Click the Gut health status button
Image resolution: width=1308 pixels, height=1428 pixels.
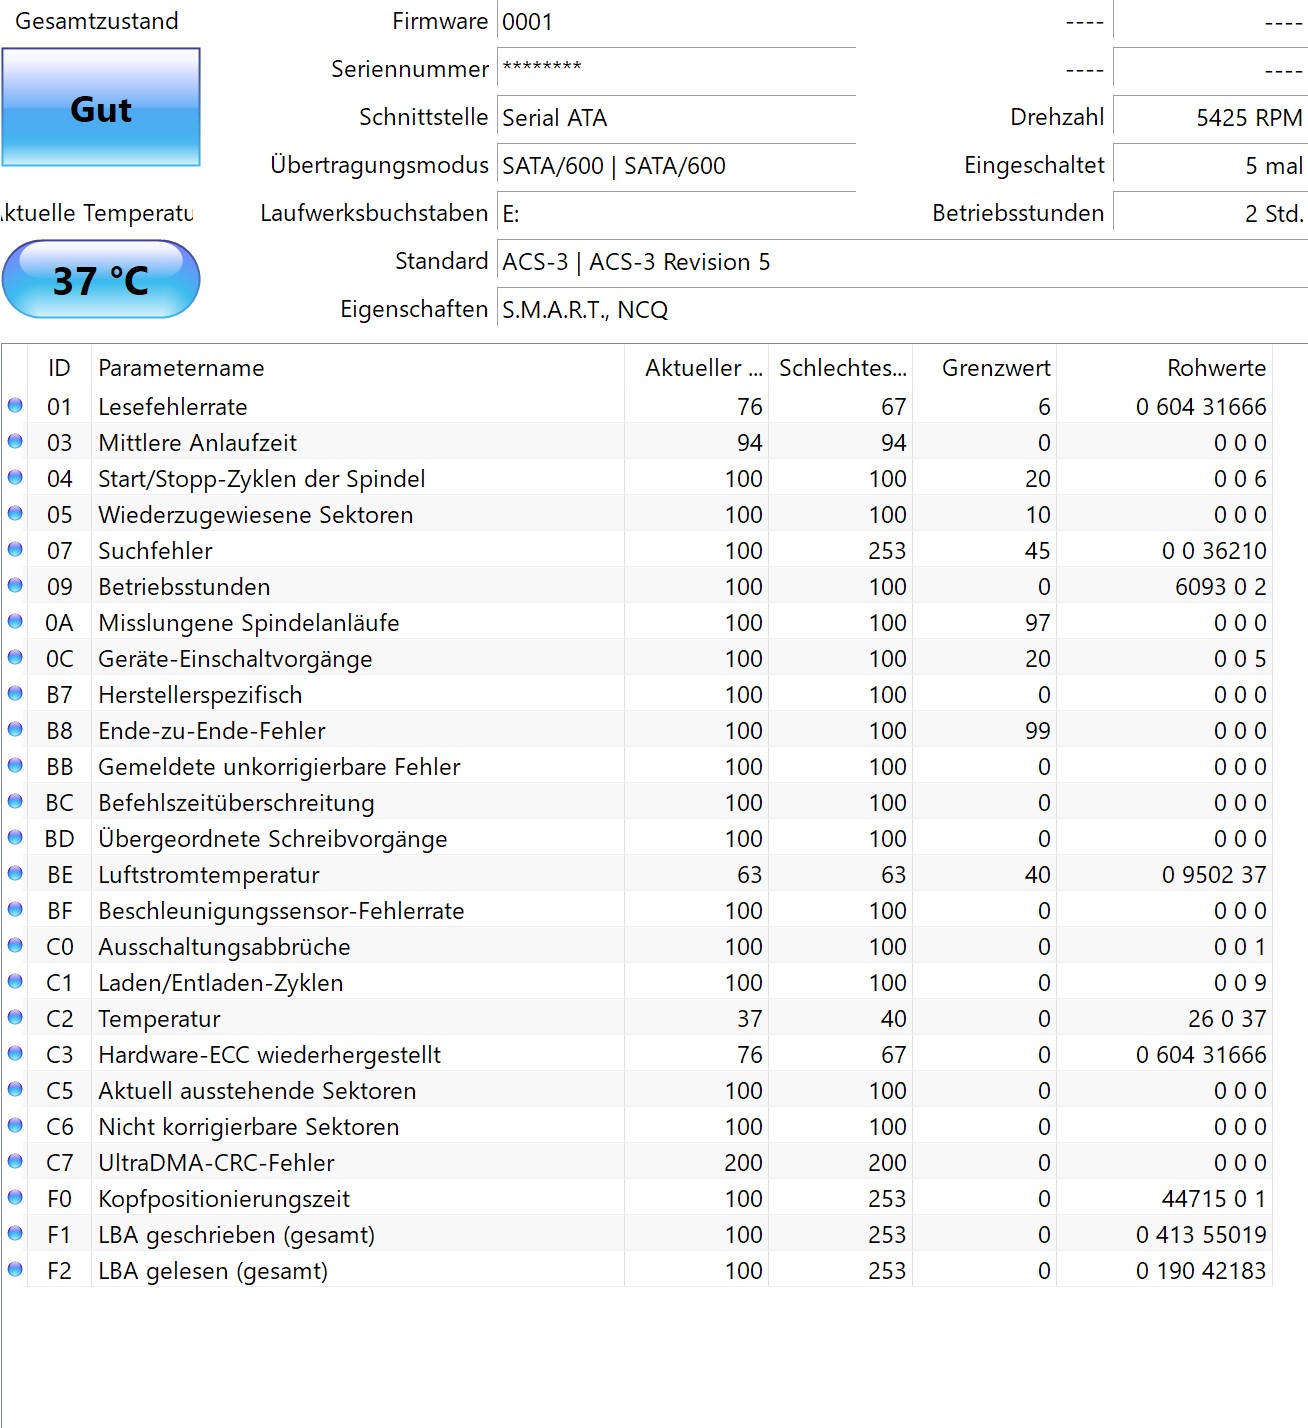(x=101, y=107)
